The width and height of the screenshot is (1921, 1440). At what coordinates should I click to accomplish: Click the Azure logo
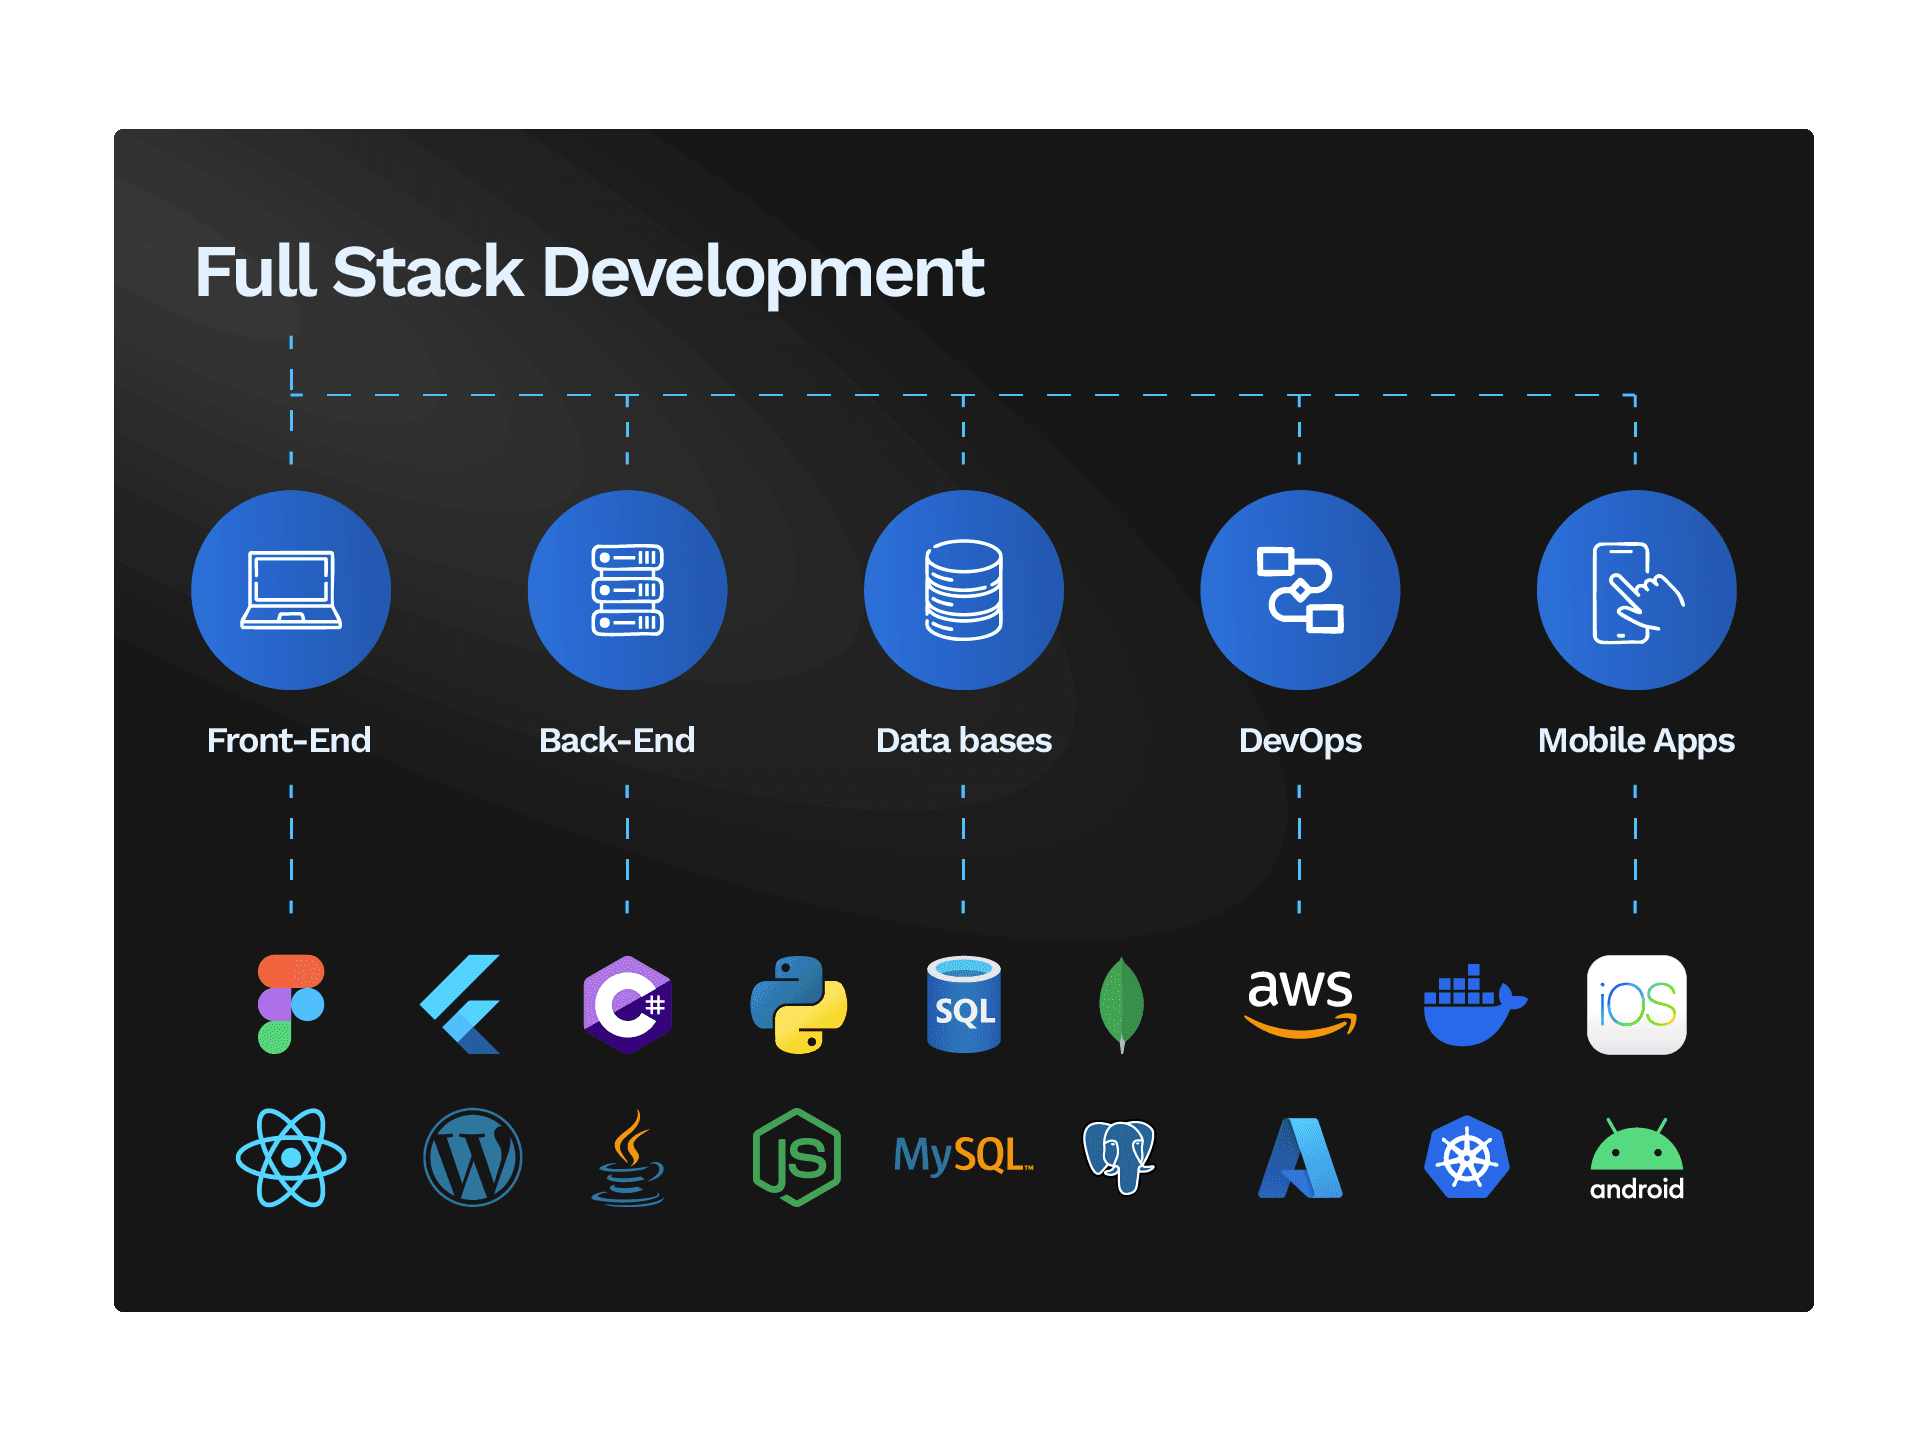[1300, 1158]
